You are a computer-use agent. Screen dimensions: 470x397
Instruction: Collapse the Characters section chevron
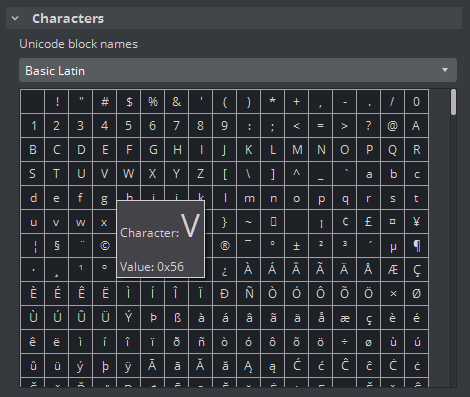[15, 19]
